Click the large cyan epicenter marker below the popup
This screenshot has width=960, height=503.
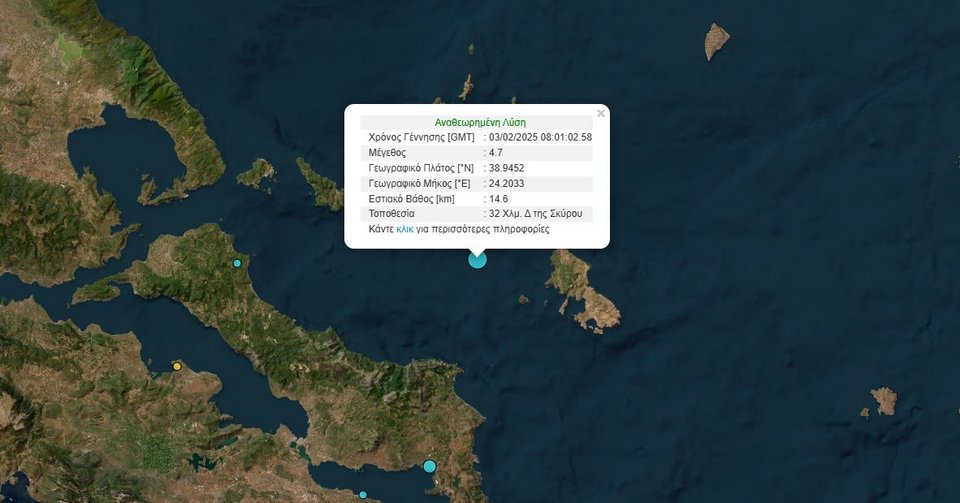pyautogui.click(x=478, y=260)
